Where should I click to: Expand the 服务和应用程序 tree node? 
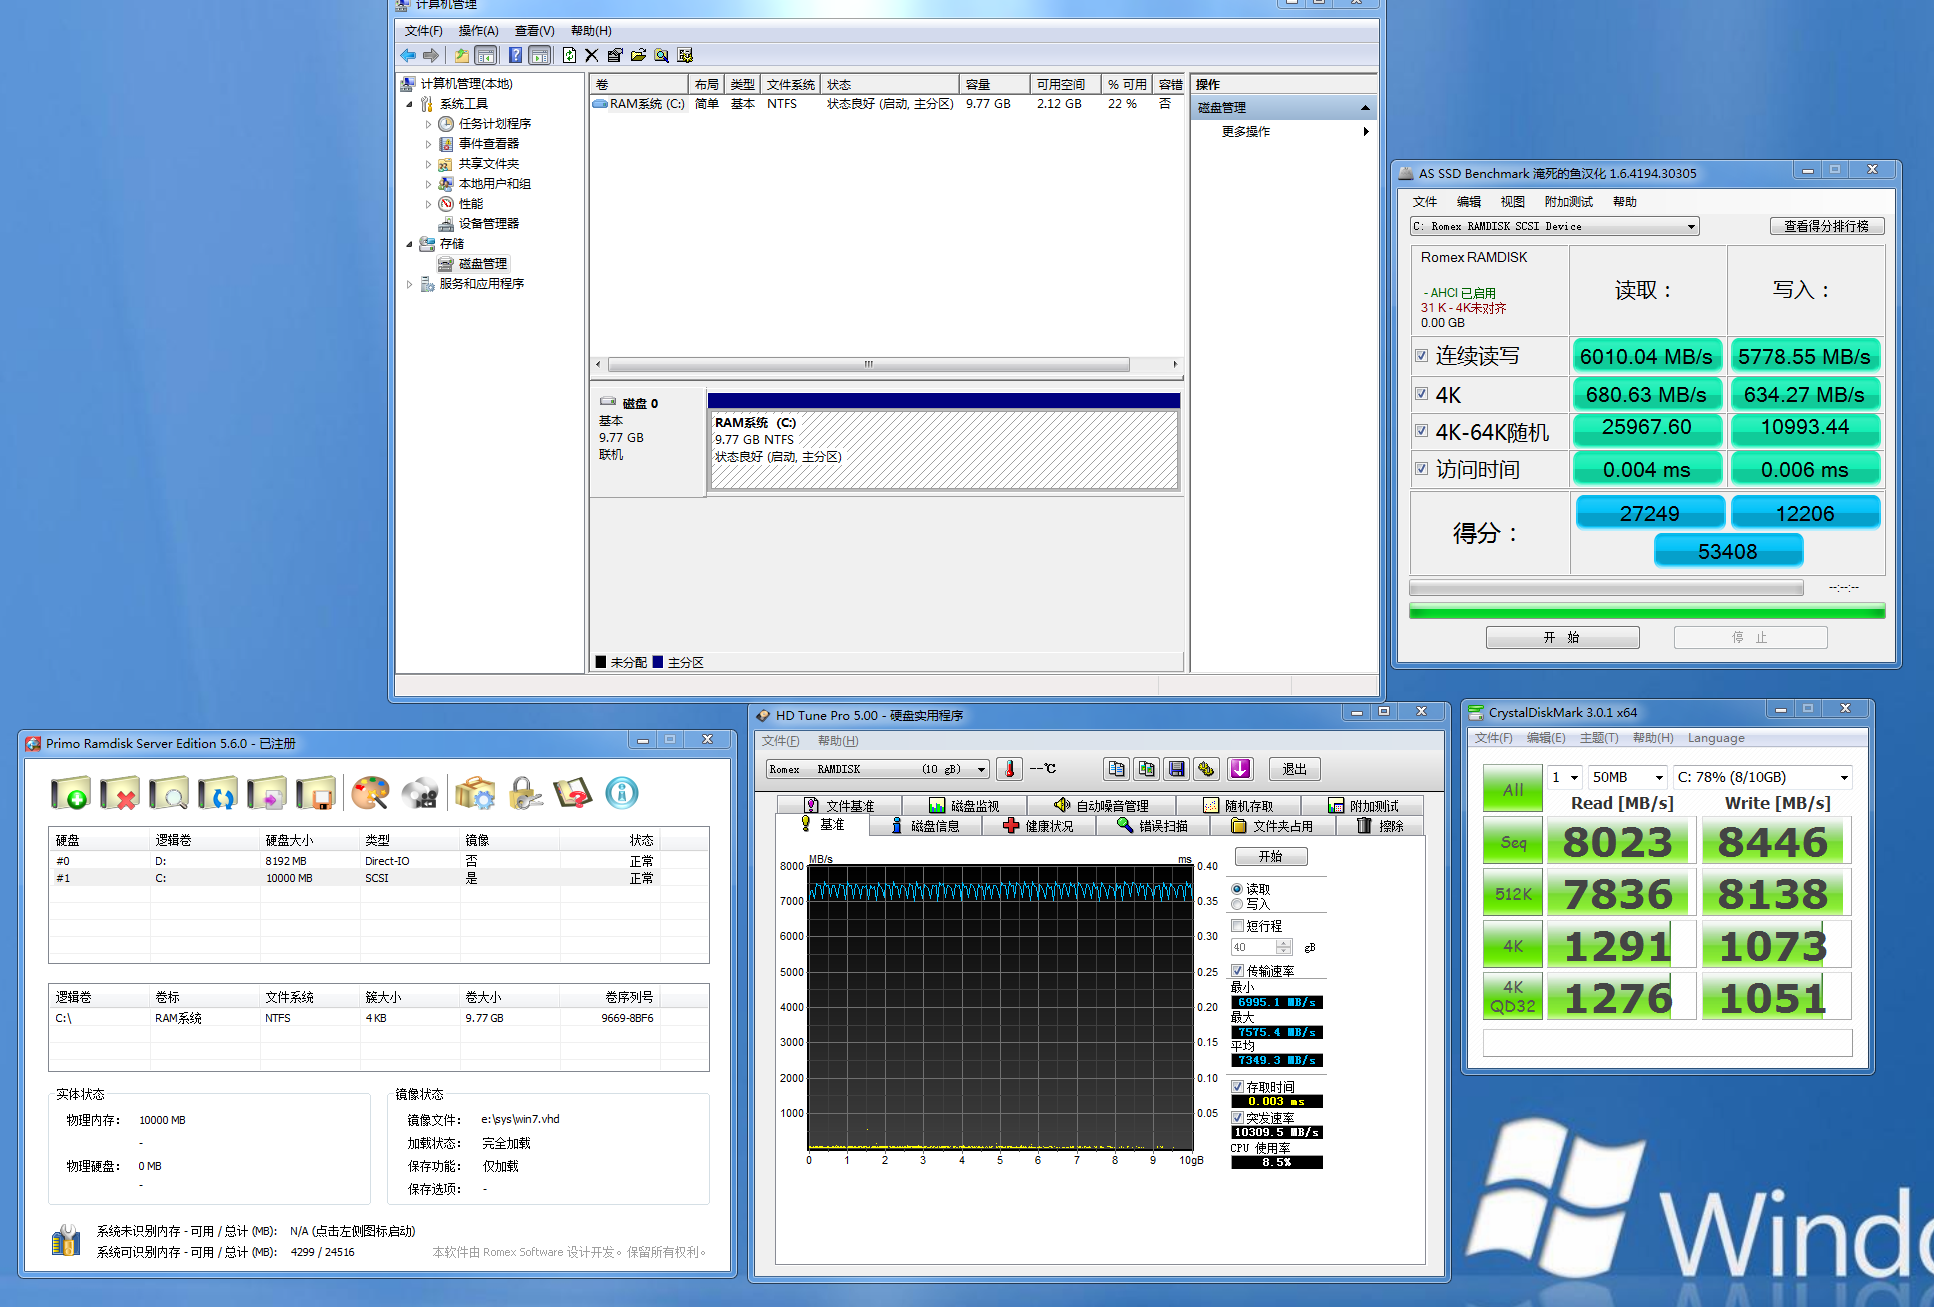409,284
